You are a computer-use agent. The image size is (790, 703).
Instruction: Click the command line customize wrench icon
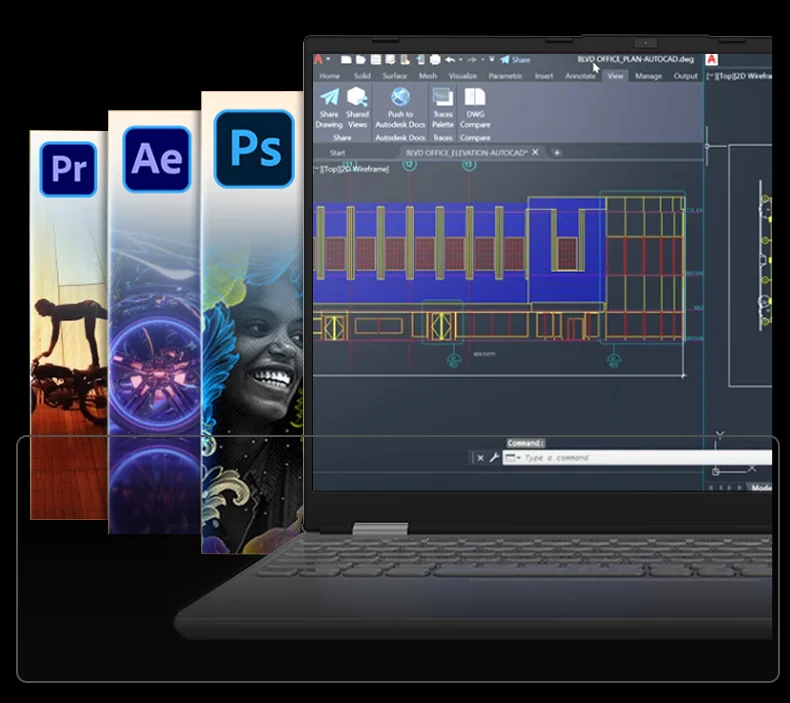click(494, 458)
